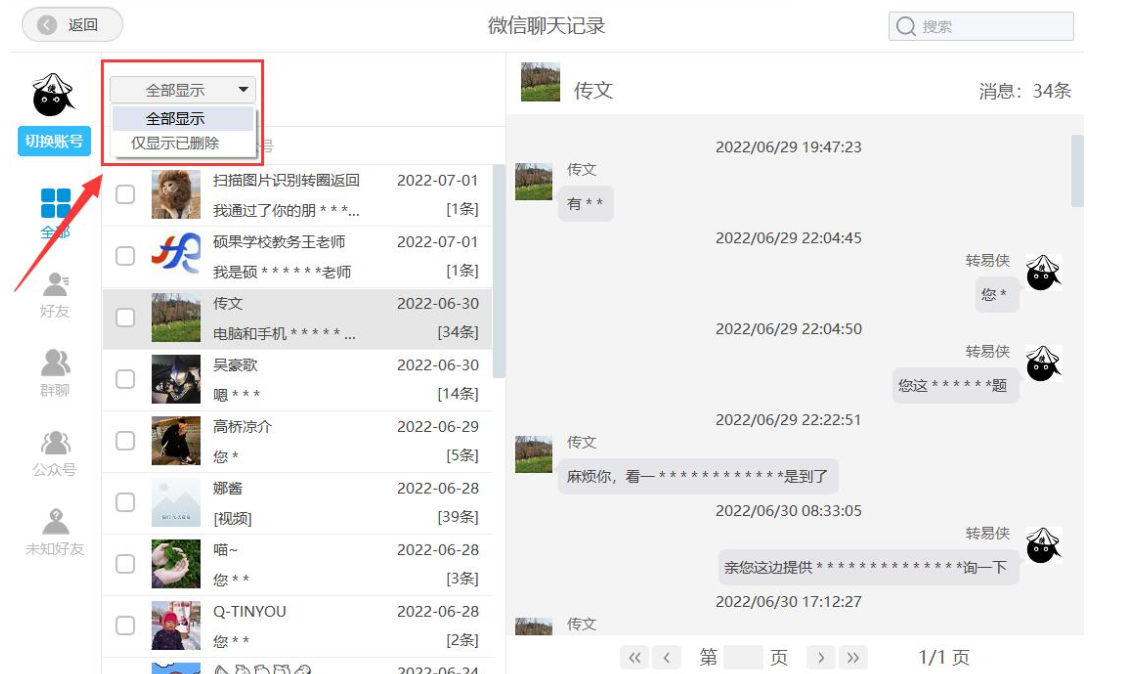Click message bubble 您这******题
This screenshot has height=674, width=1141.
tap(955, 386)
